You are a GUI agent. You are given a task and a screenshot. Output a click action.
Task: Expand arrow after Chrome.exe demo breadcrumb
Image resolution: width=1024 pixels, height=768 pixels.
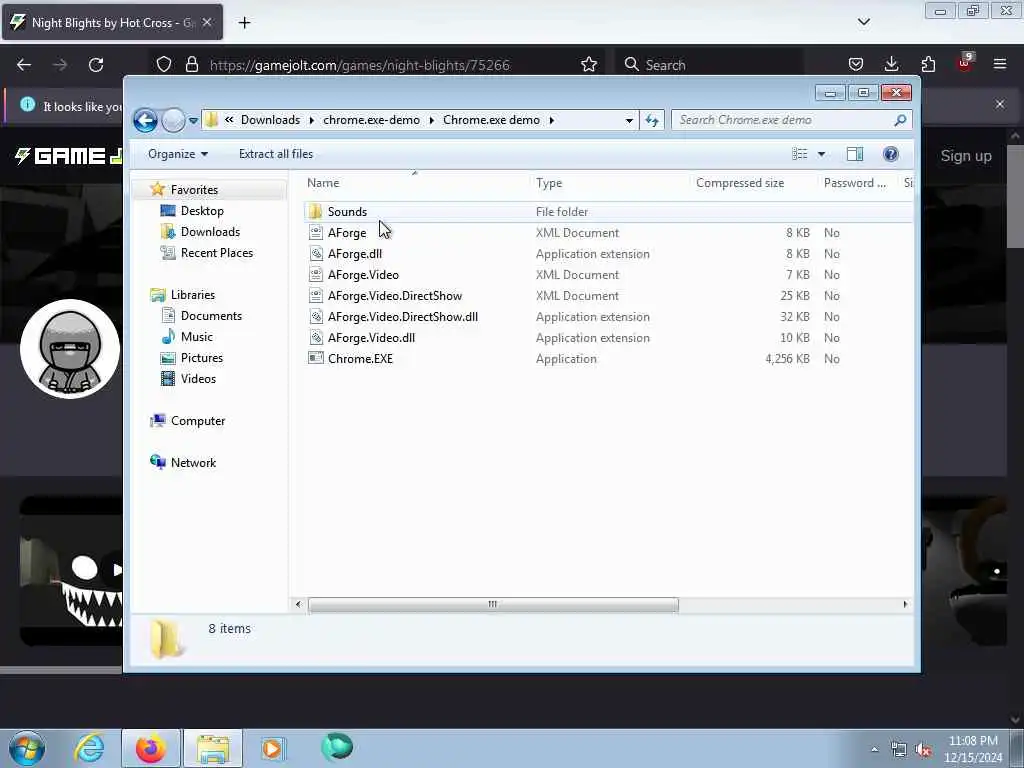click(x=552, y=120)
